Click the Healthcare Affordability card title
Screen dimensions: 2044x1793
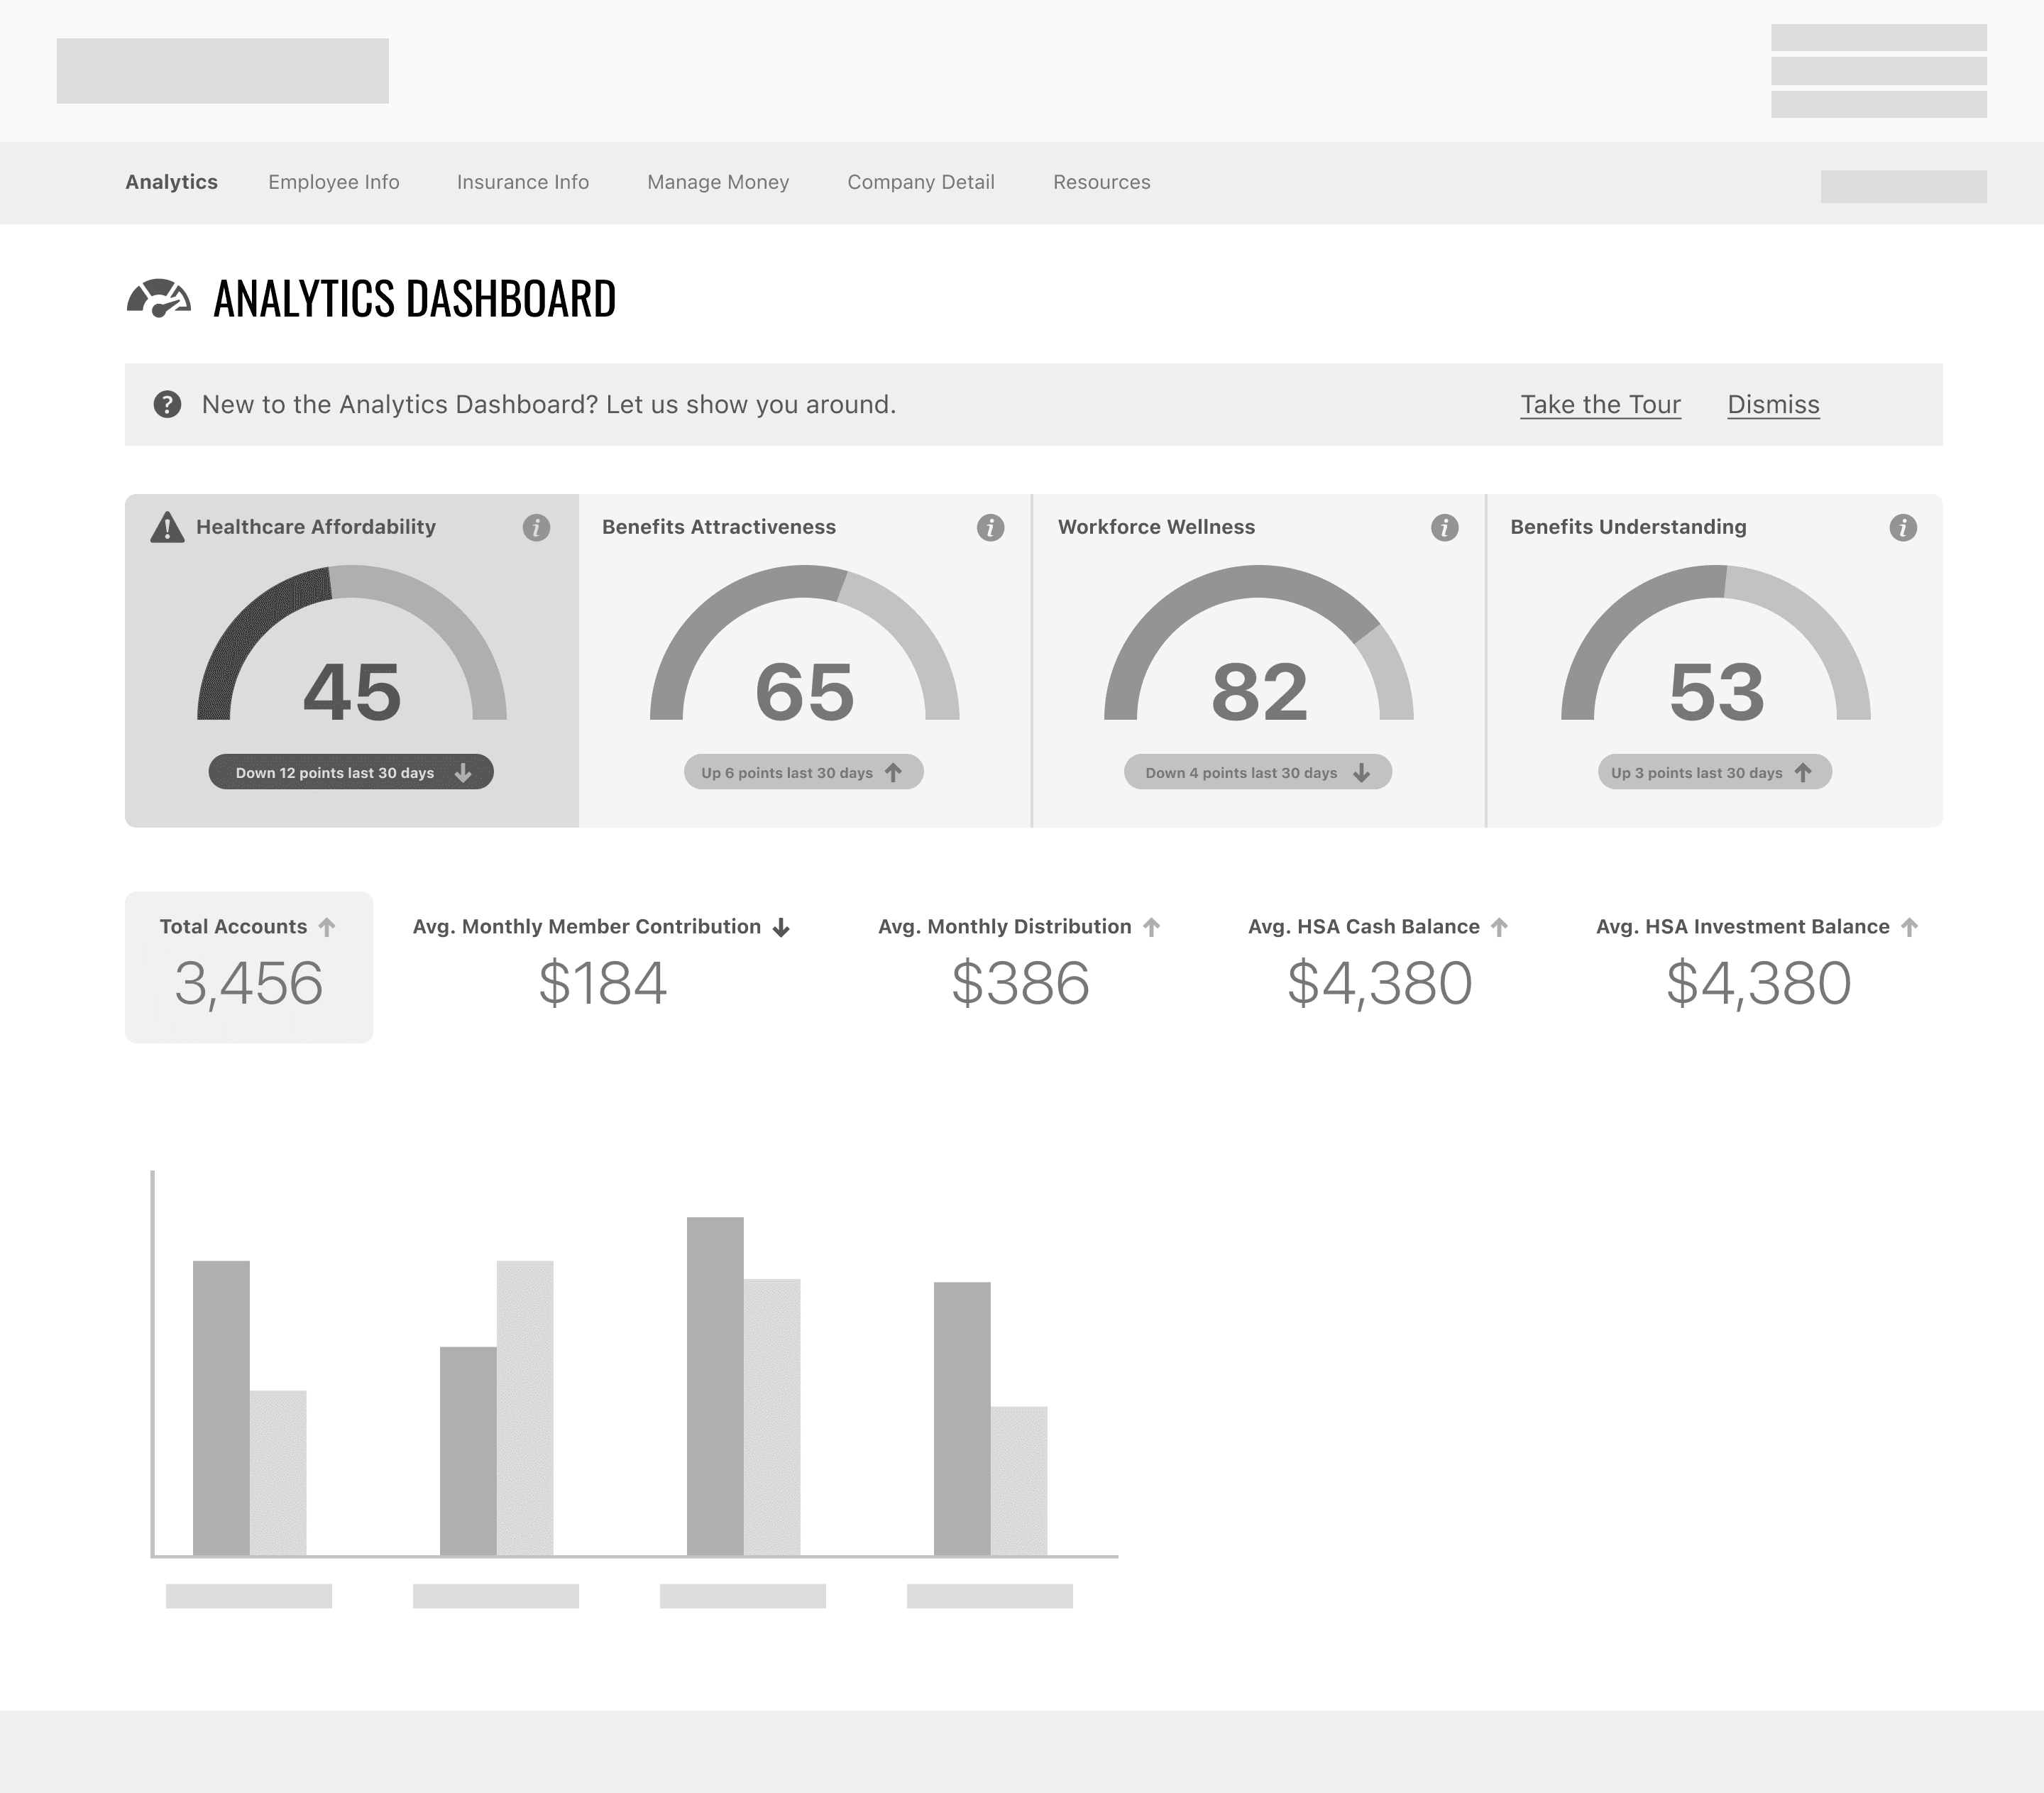click(316, 527)
